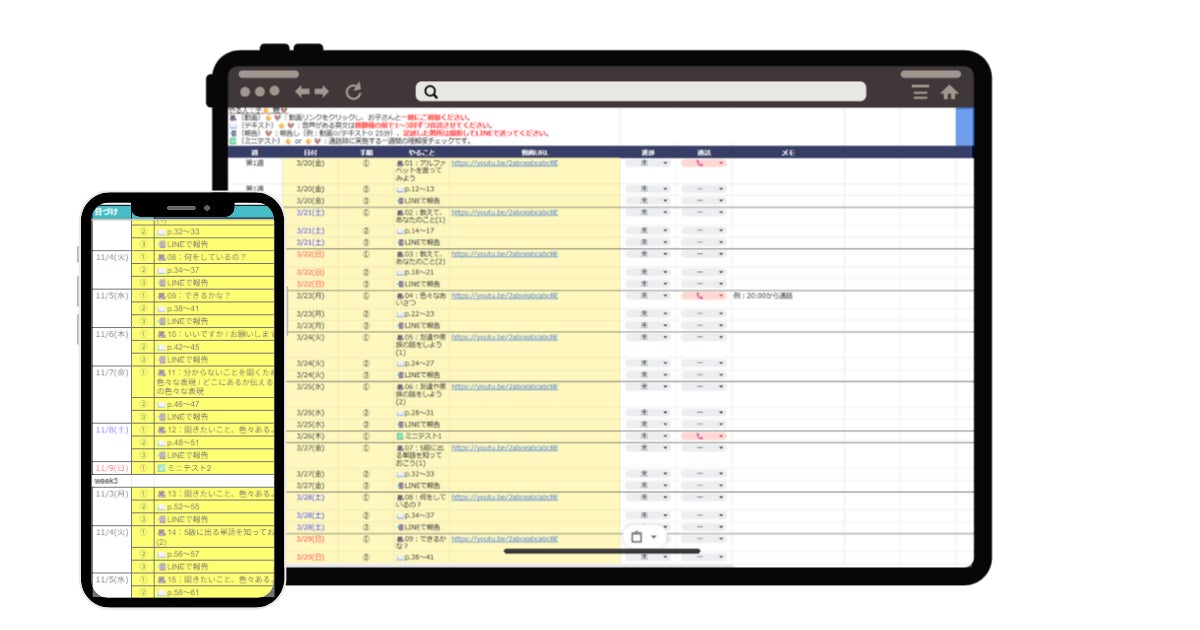The width and height of the screenshot is (1200, 630).
Task: Open 進捗 dropdown in ミニテスト1 row
Action: coord(648,436)
